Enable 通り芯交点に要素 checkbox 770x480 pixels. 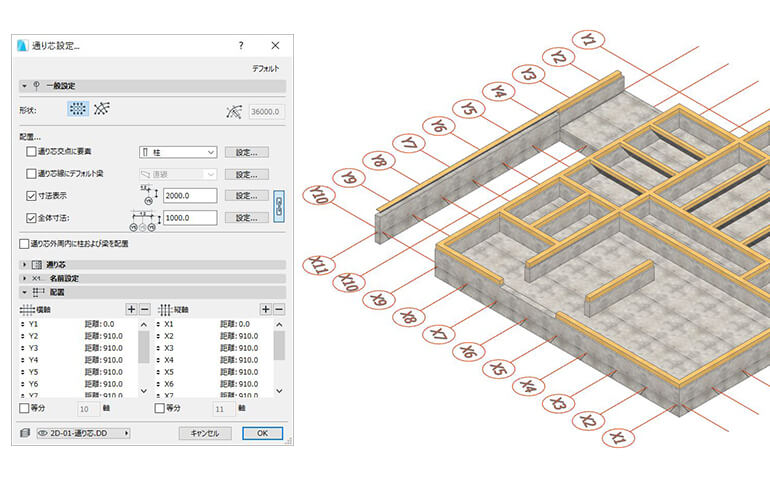tap(31, 152)
